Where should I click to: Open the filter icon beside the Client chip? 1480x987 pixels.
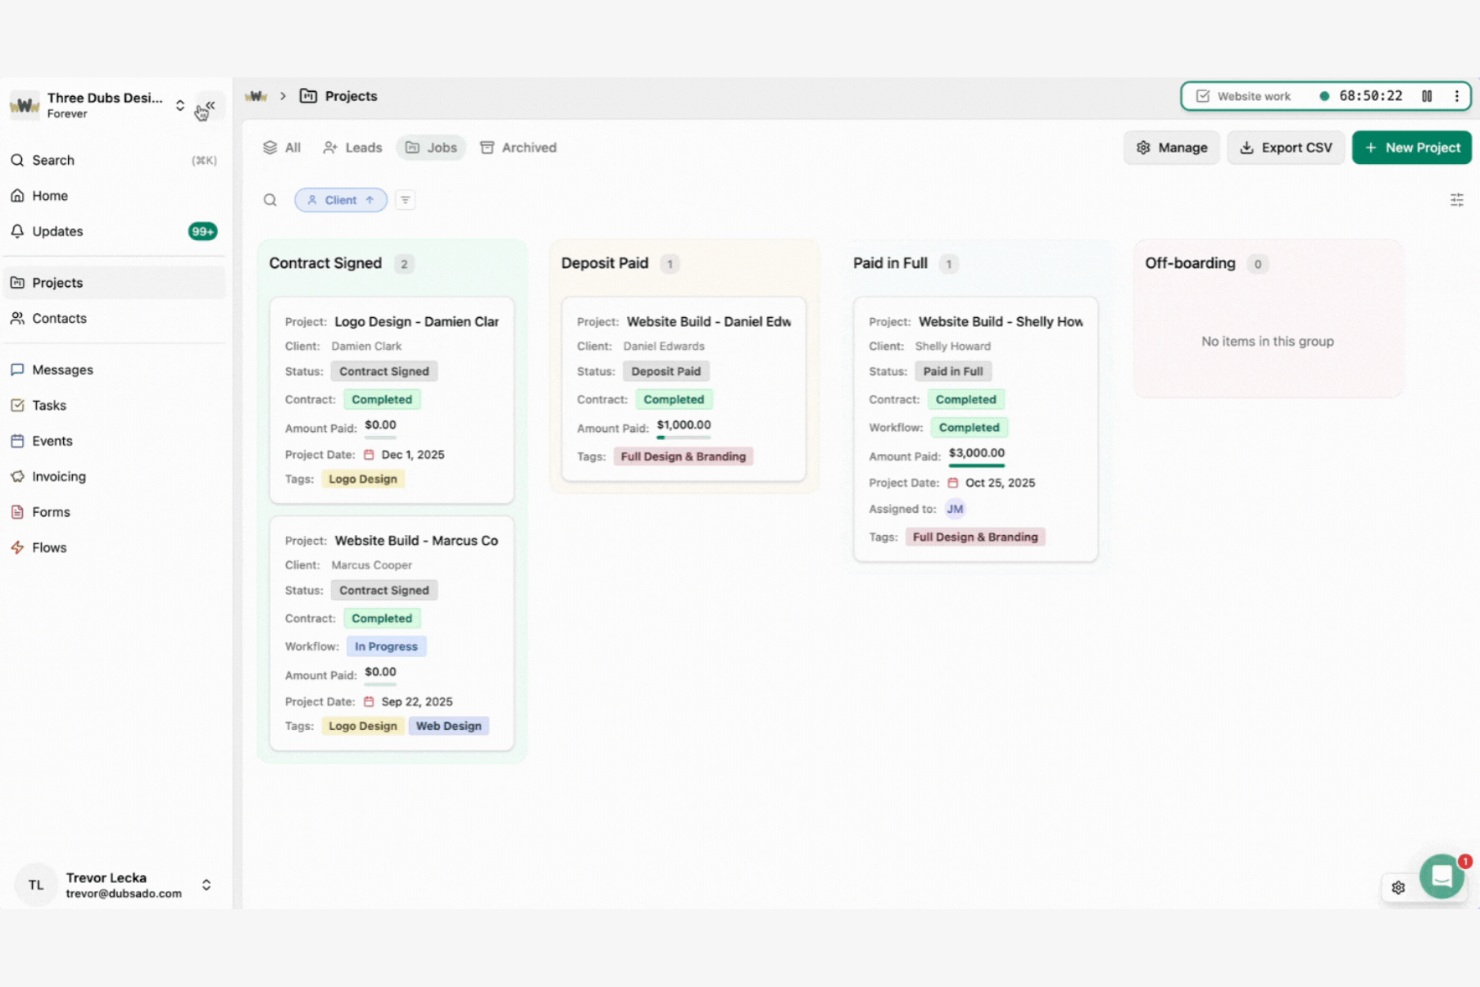(405, 199)
